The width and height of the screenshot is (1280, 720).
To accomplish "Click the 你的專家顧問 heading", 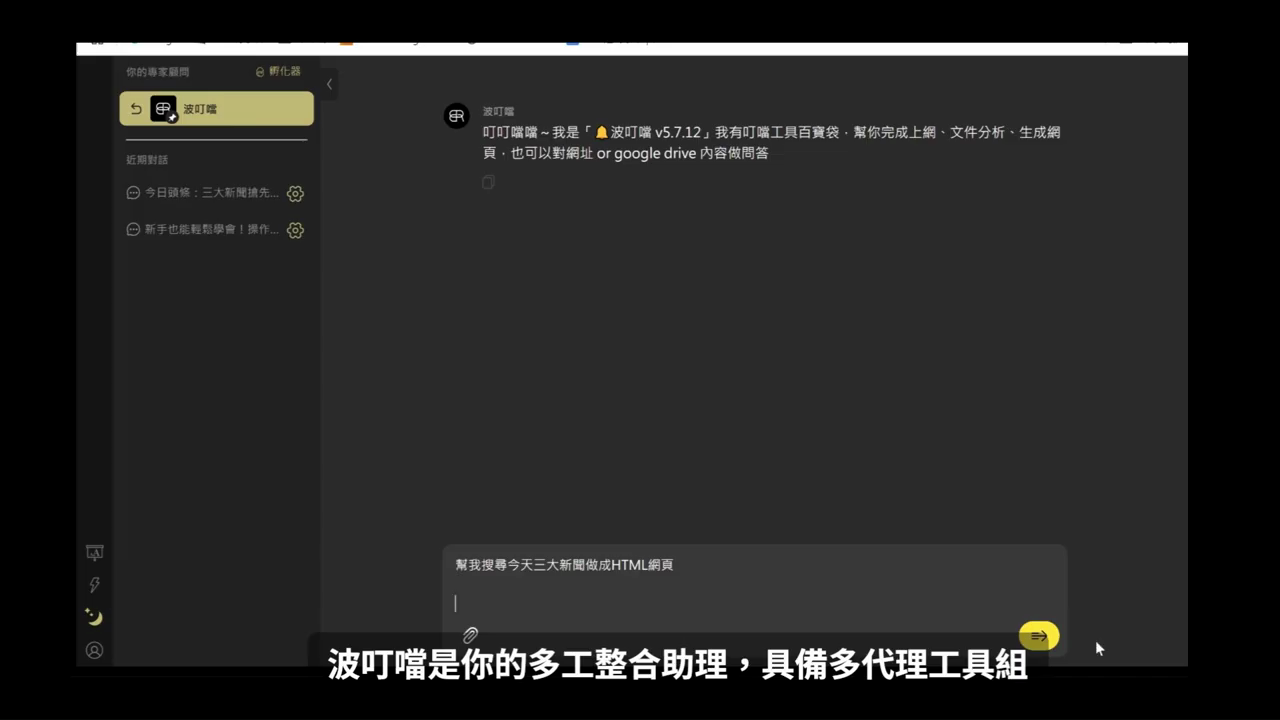I will 157,72.
